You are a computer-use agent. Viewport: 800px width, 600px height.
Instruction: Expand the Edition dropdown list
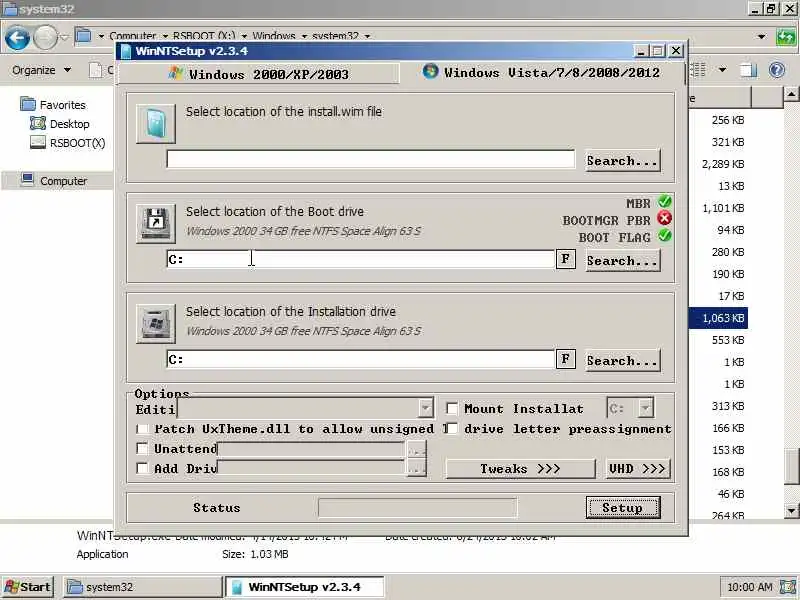pos(426,408)
